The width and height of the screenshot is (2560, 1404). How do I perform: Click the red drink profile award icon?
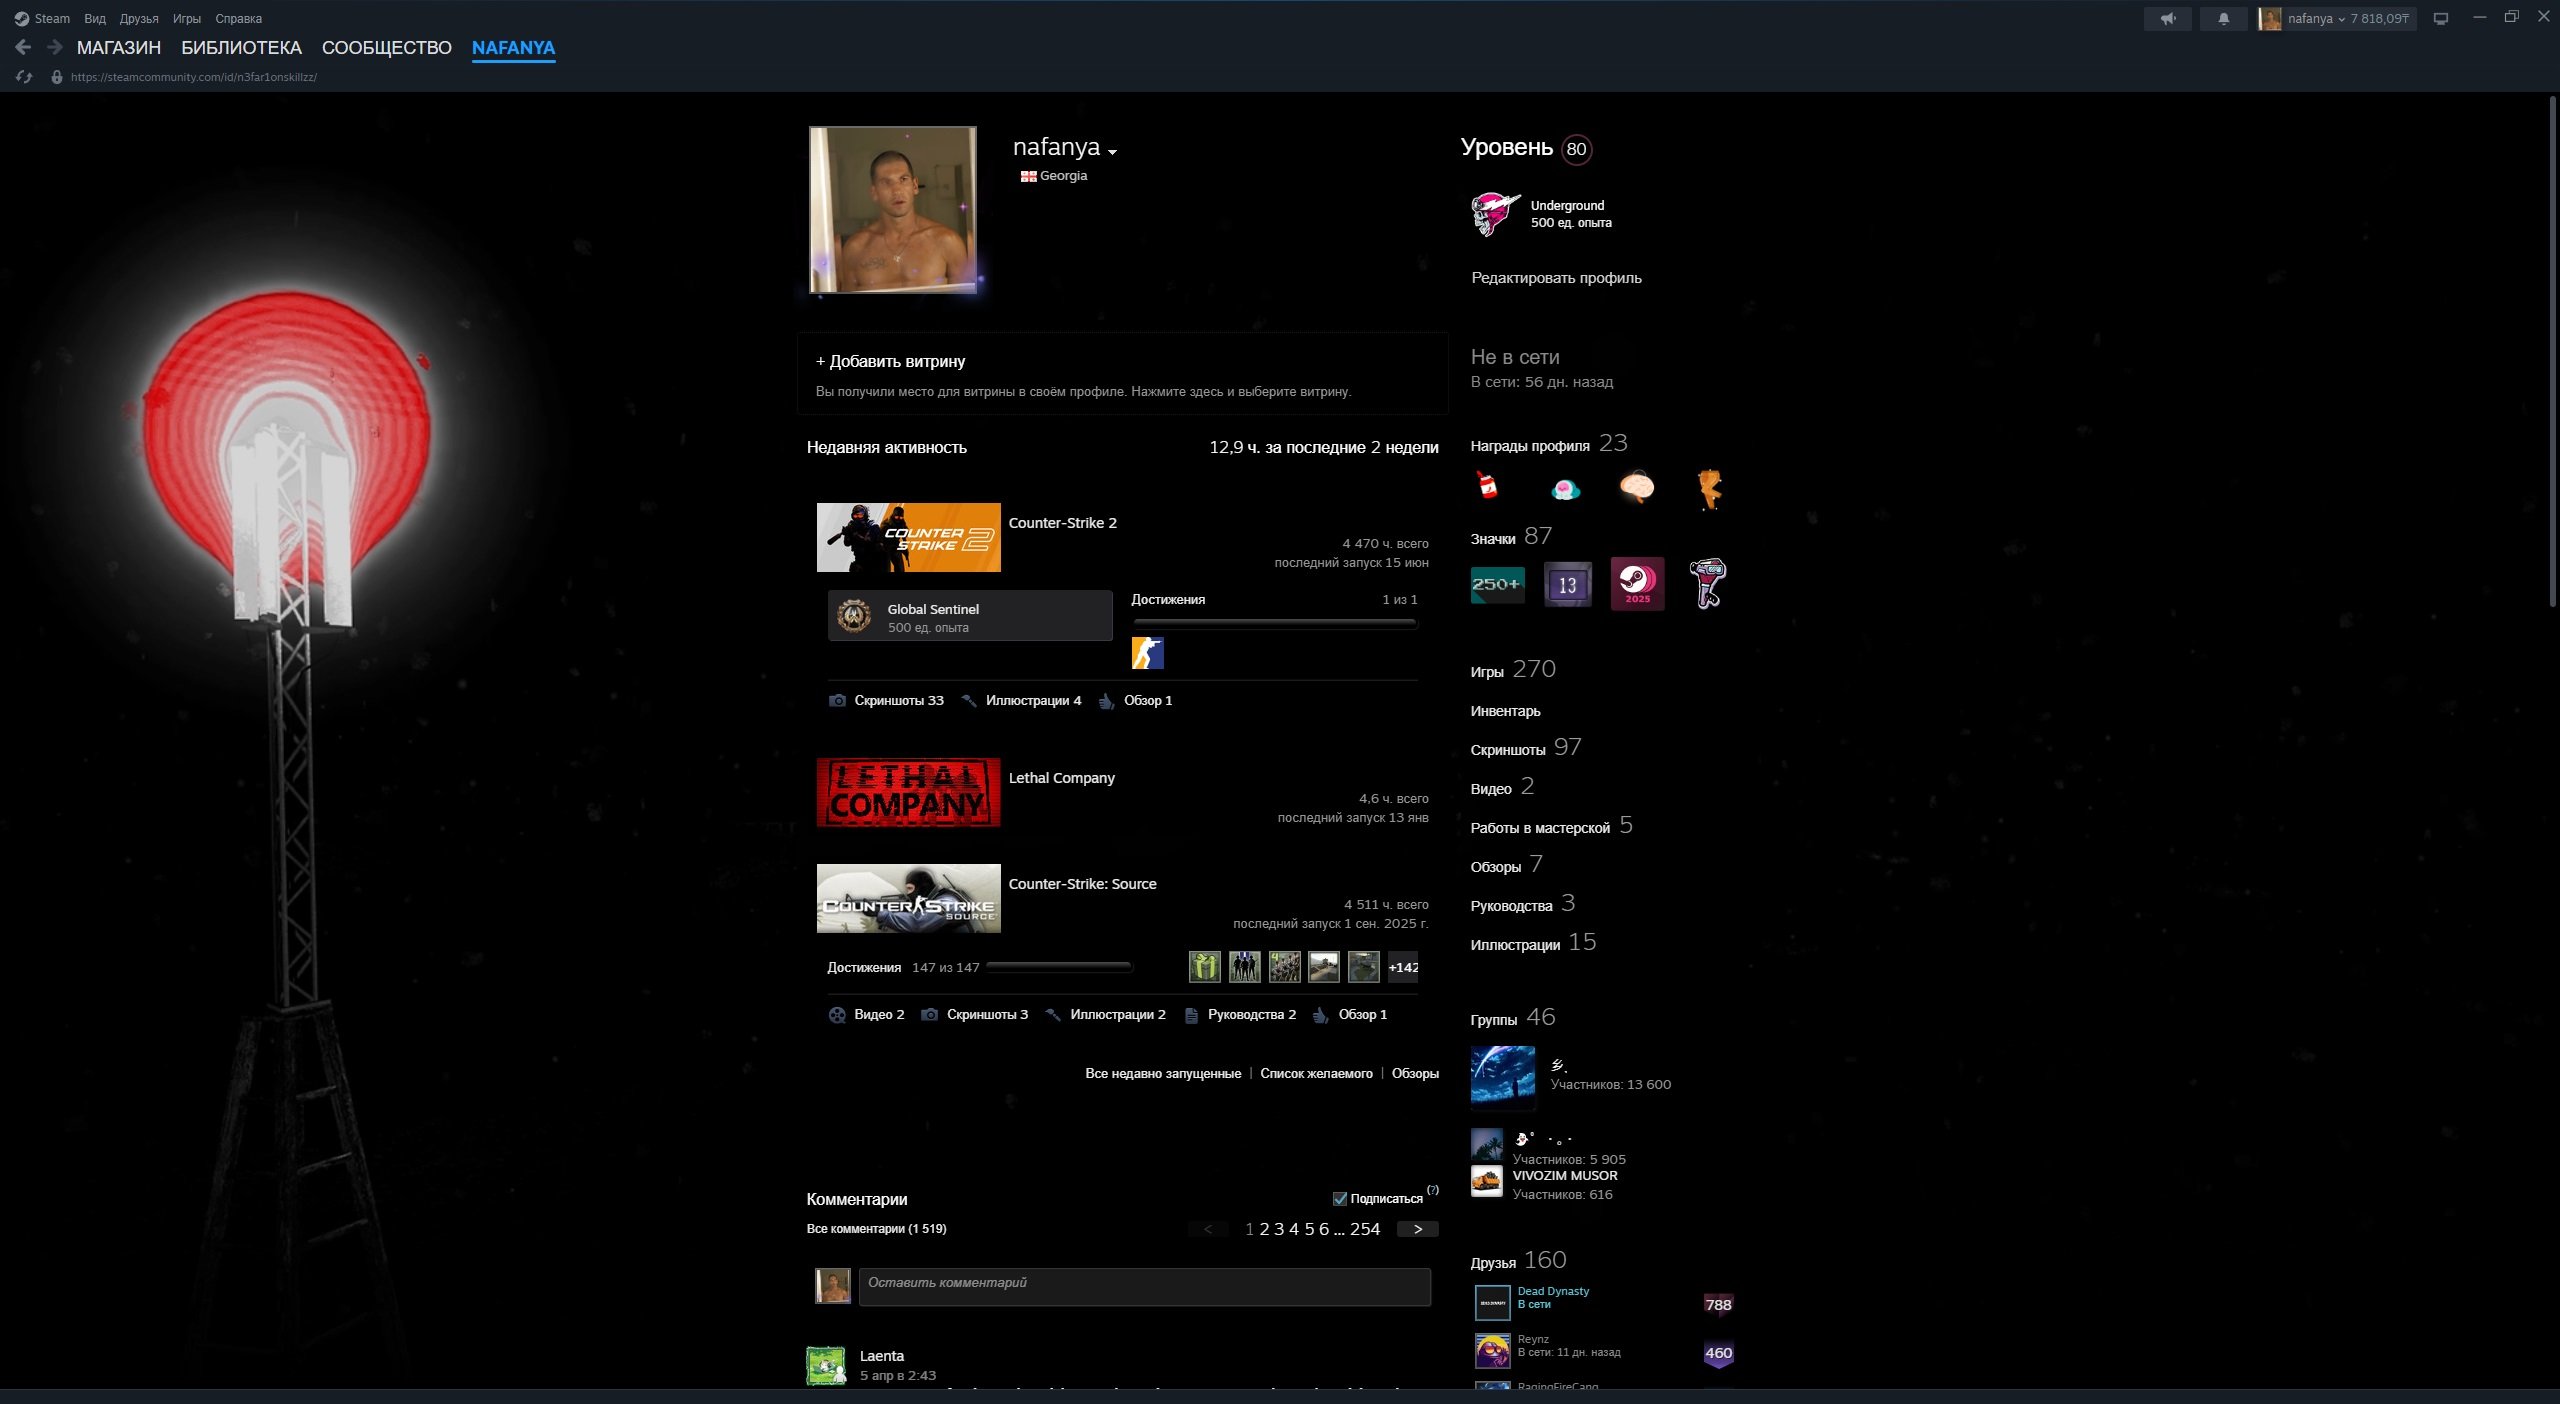click(1488, 486)
